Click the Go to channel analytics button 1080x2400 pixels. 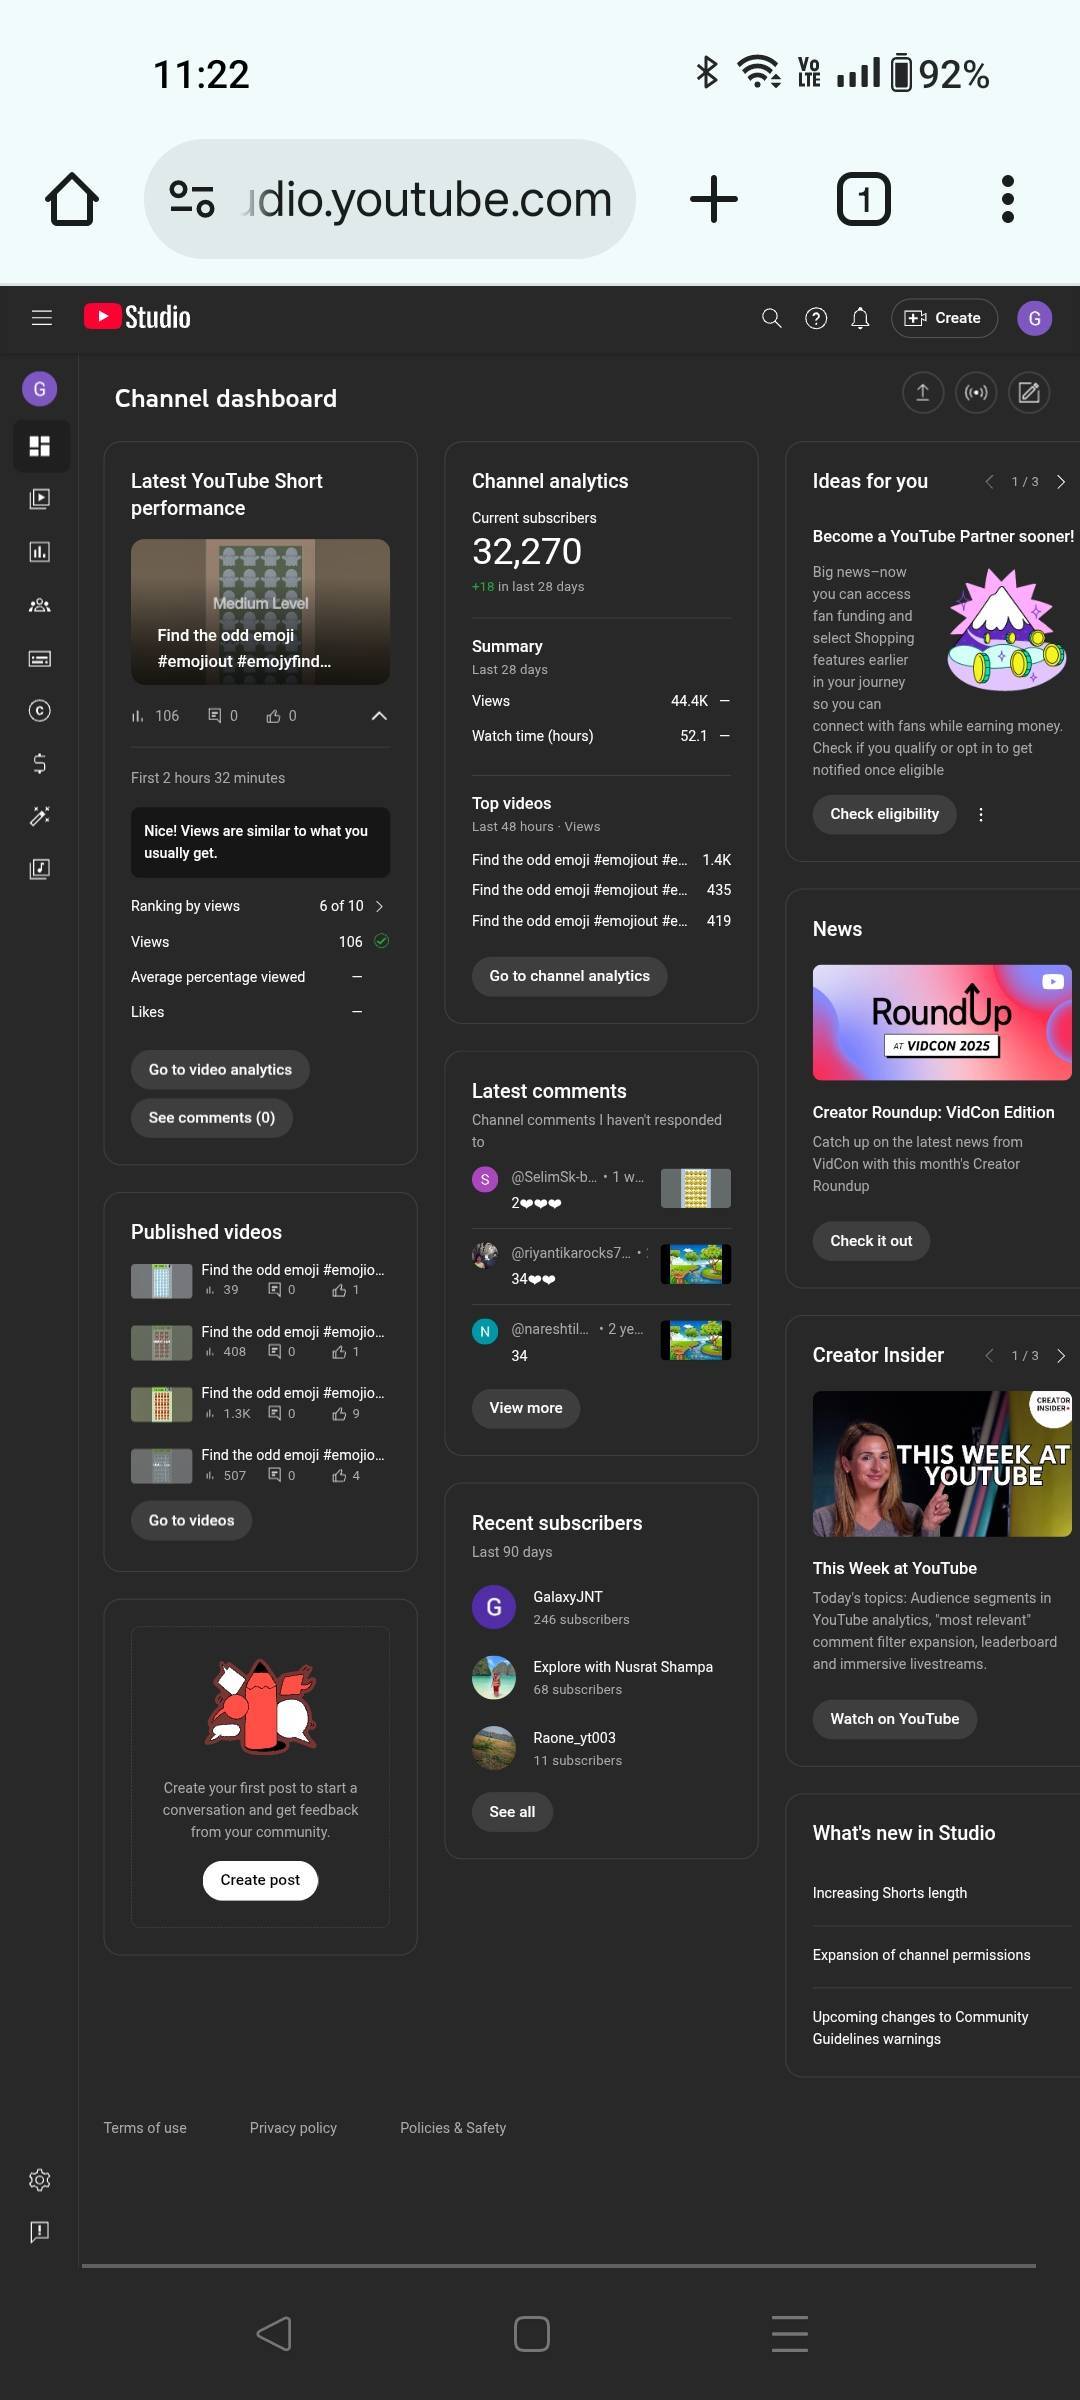[x=569, y=976]
